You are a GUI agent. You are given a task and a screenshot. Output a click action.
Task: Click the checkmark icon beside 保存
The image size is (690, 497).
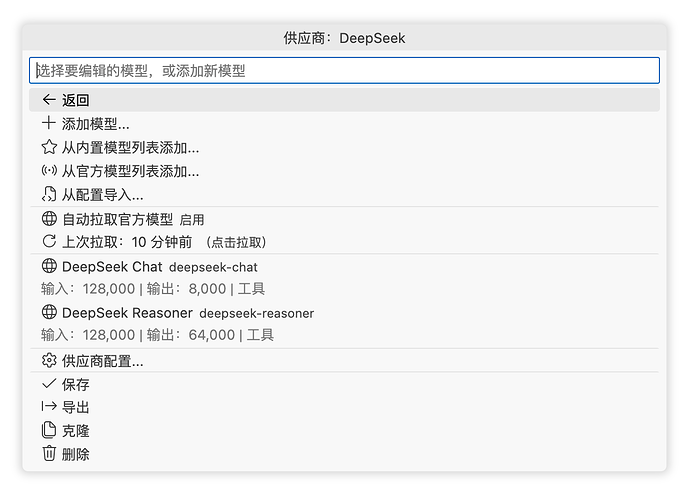coord(49,384)
